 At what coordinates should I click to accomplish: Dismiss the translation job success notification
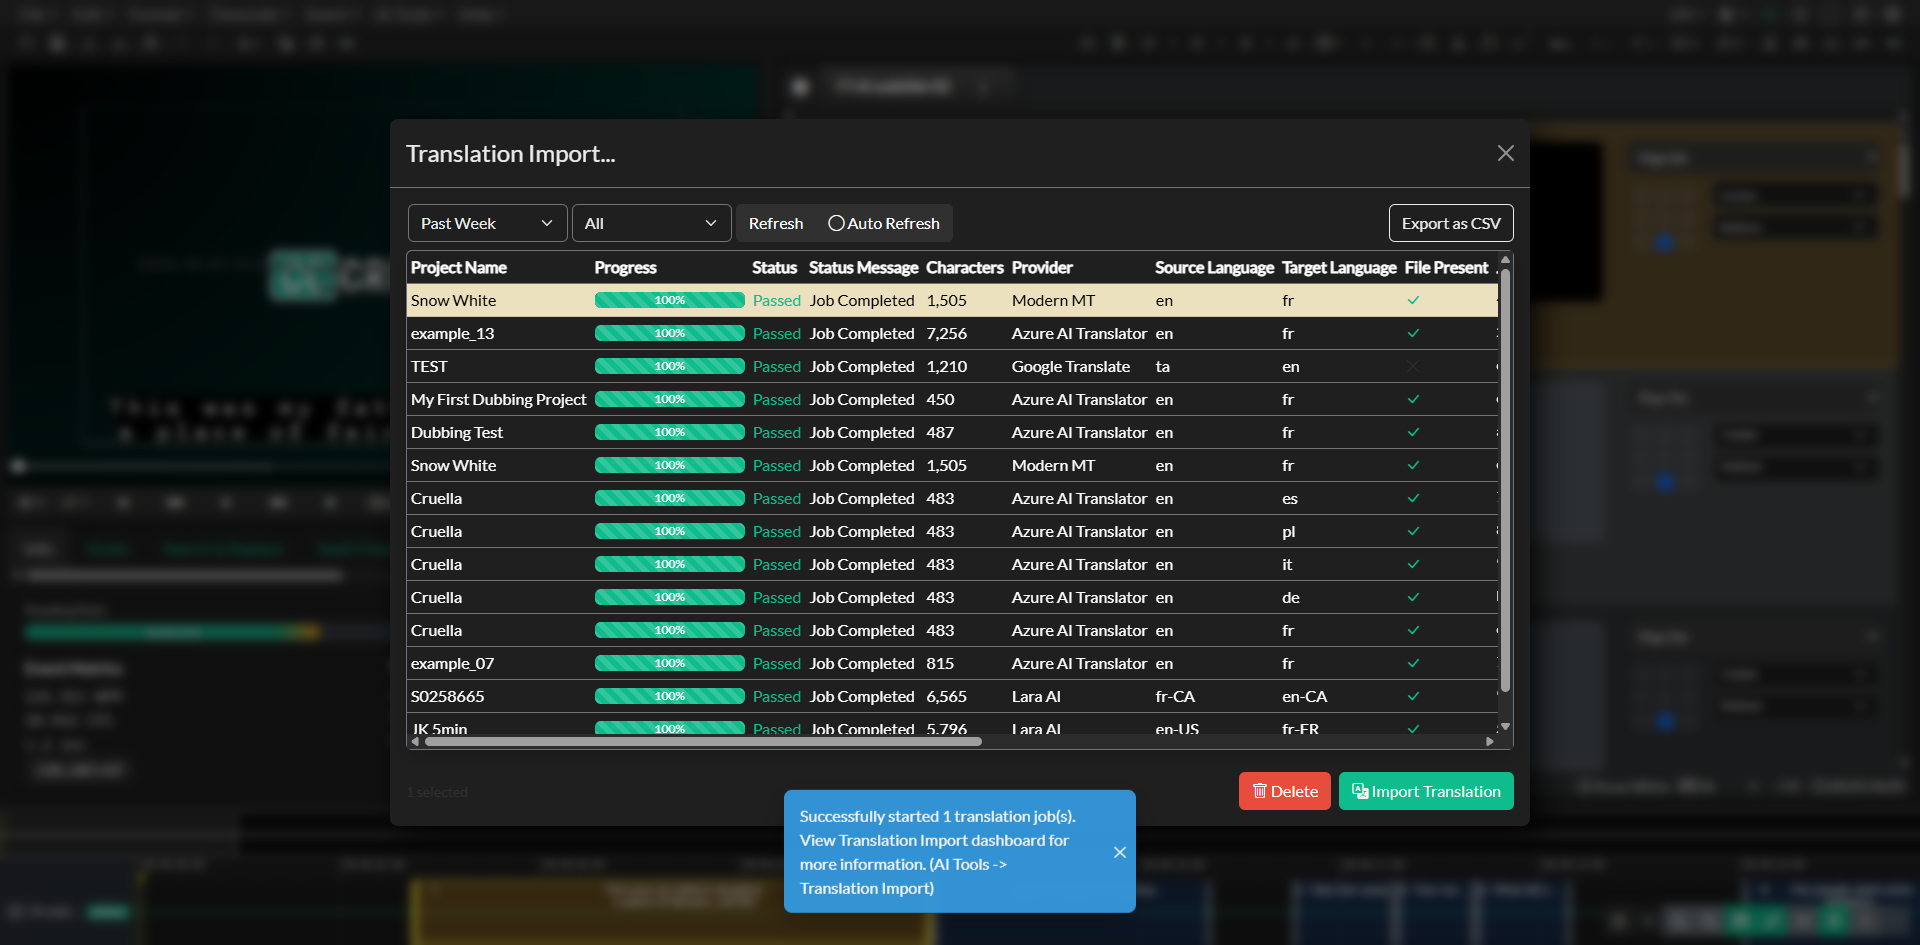1120,852
